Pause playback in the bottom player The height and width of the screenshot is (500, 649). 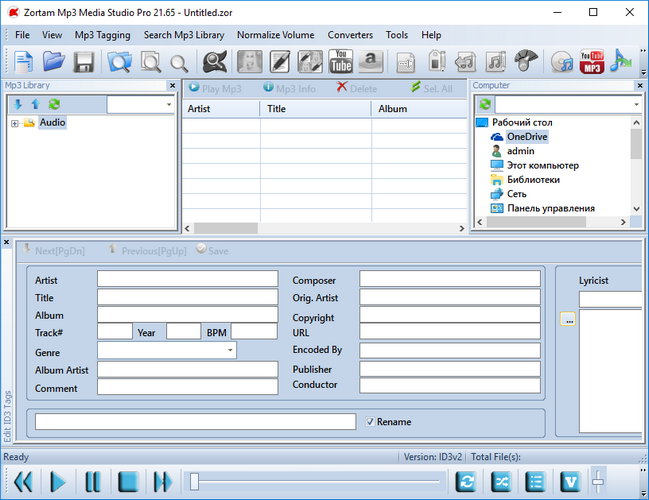coord(93,482)
